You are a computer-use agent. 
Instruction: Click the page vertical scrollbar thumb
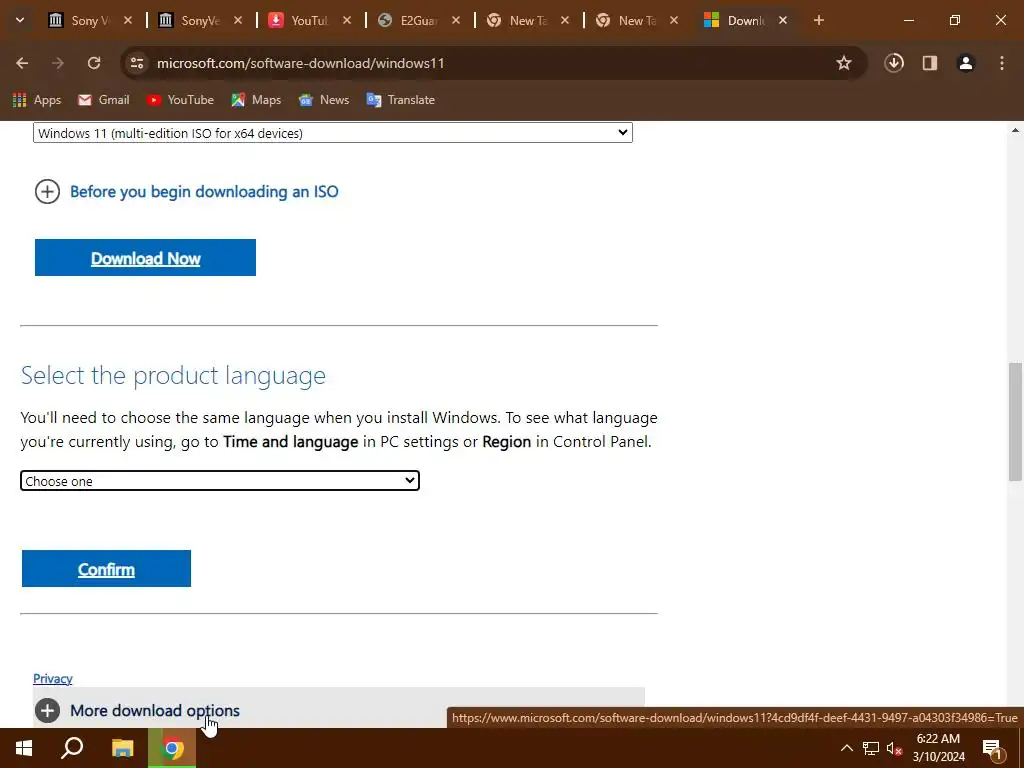(1015, 422)
